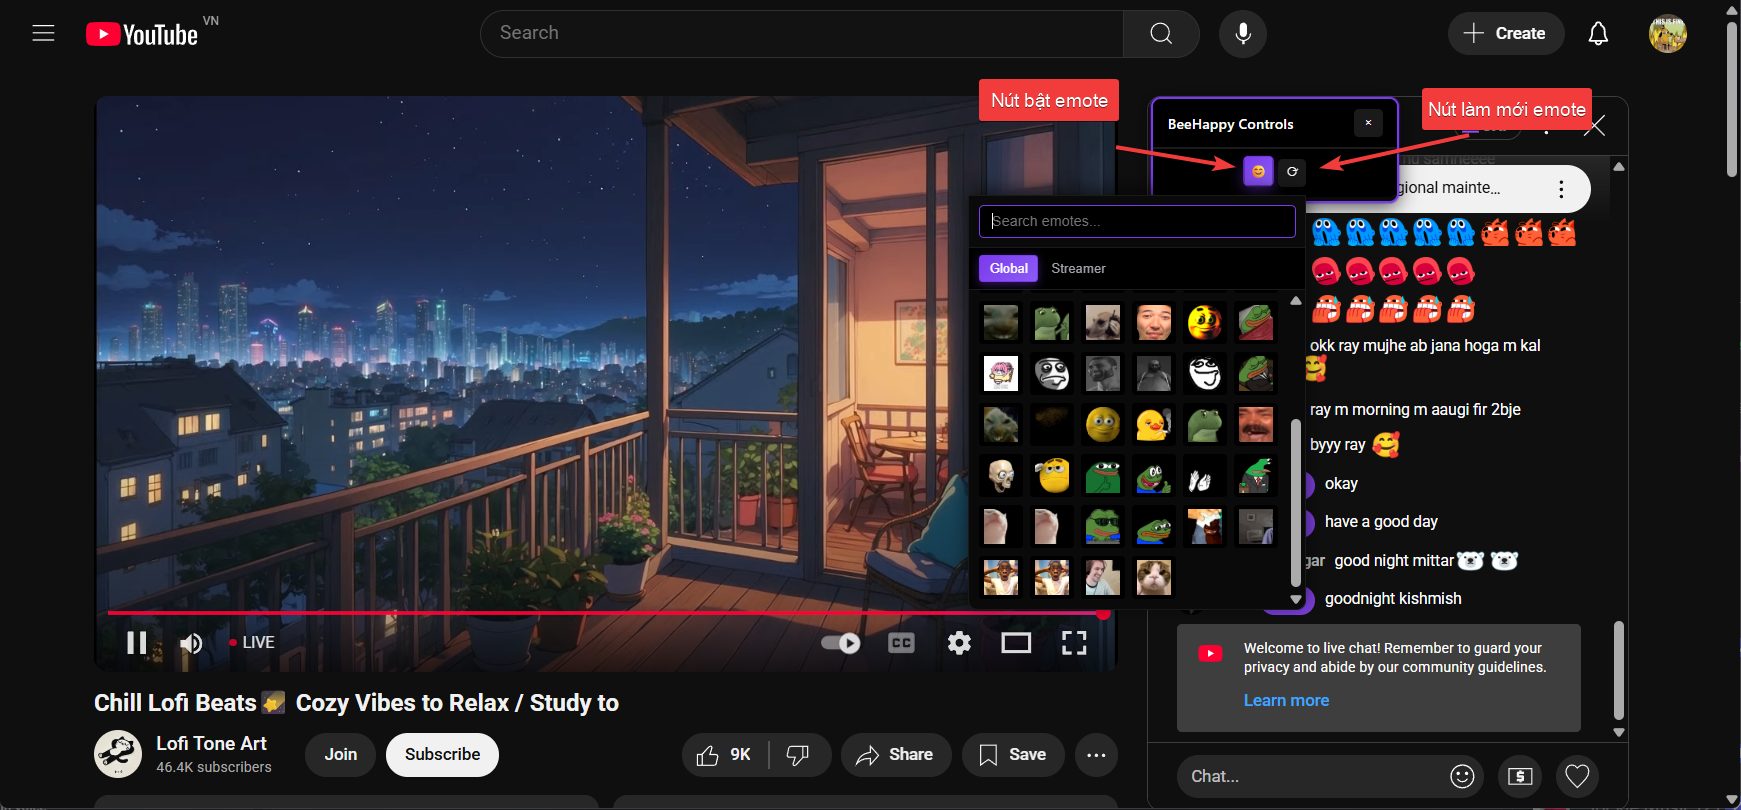Open the more actions ellipsis below video
Viewport: 1741px width, 810px height.
(x=1096, y=755)
